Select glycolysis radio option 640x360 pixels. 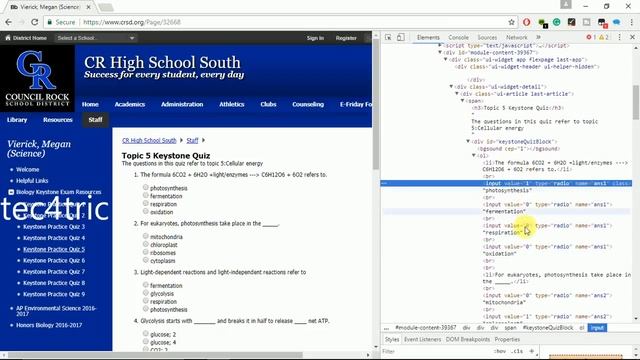point(146,293)
